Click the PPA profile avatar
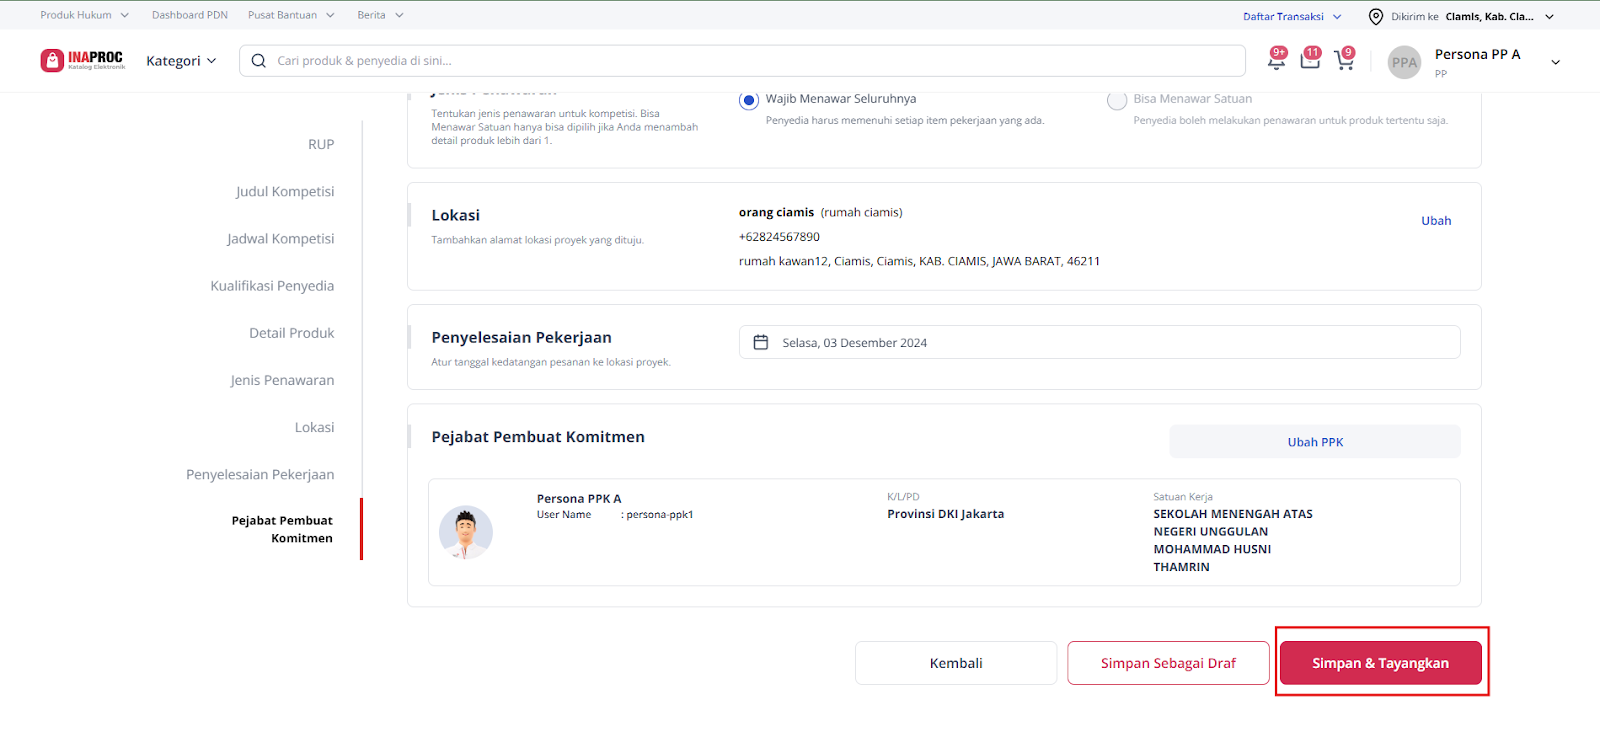This screenshot has height=748, width=1600. point(1404,62)
